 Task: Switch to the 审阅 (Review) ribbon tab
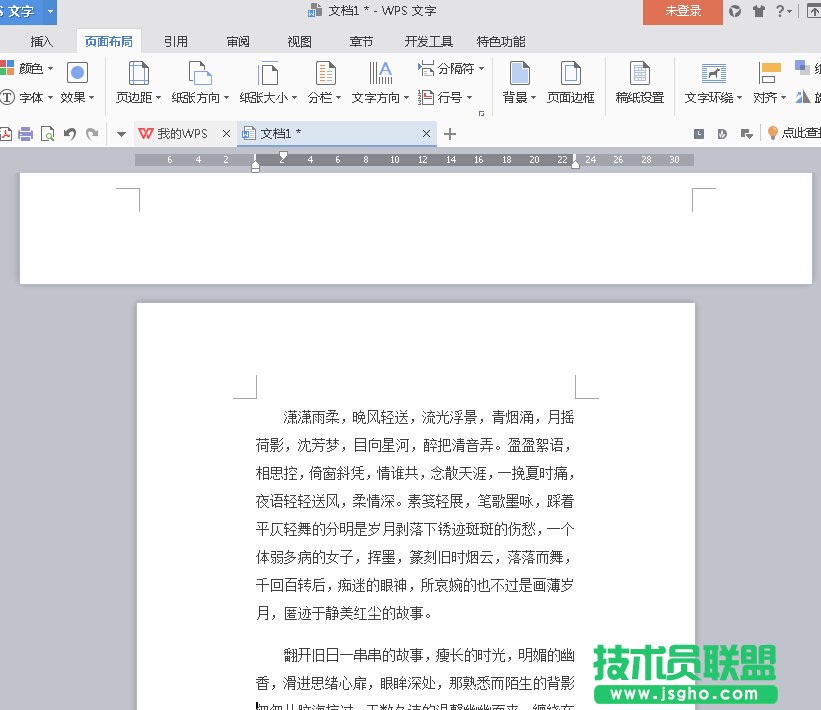pos(238,41)
